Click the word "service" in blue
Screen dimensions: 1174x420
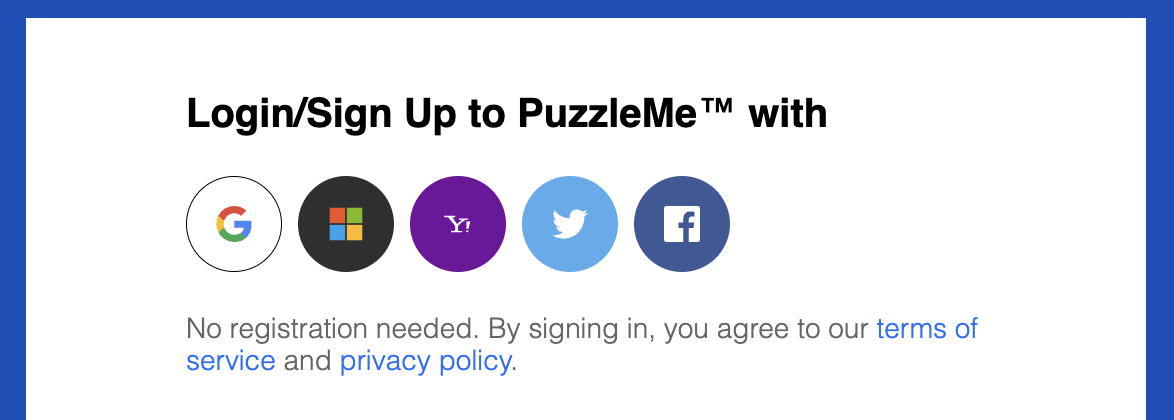231,361
